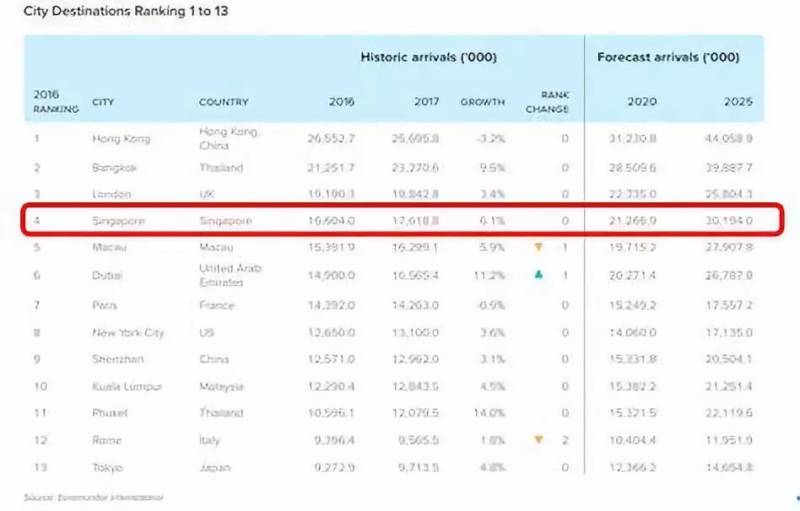The width and height of the screenshot is (800, 511).
Task: Click New York City in the table
Action: pos(127,332)
